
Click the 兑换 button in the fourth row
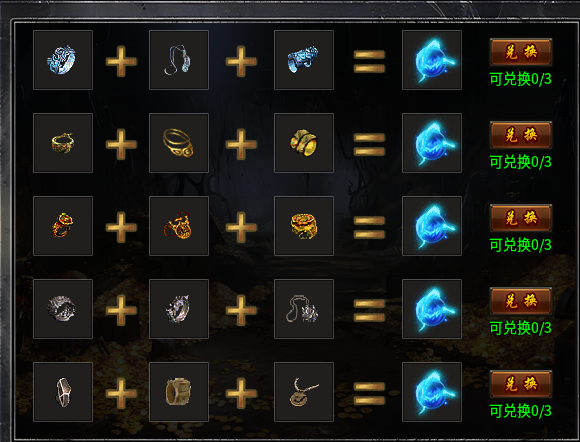(x=521, y=301)
